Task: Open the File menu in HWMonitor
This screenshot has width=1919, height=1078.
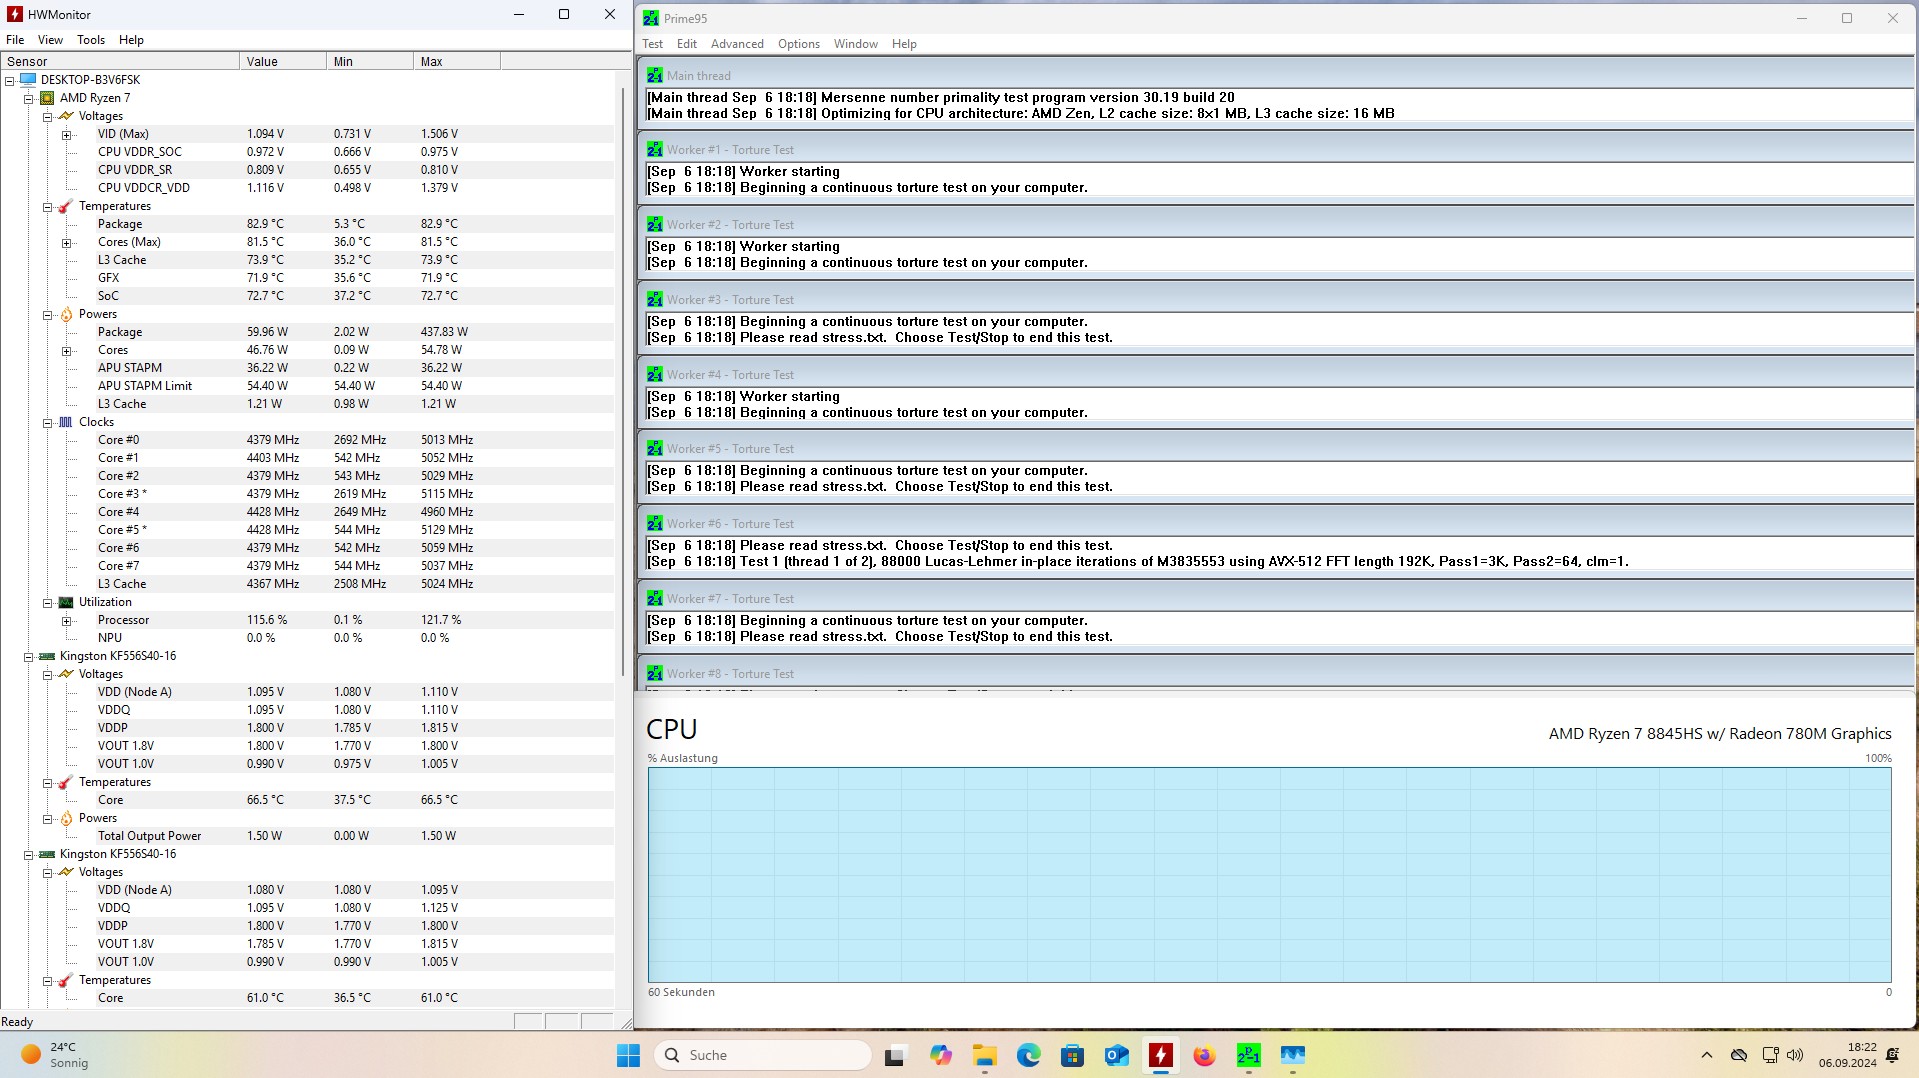Action: pos(15,40)
